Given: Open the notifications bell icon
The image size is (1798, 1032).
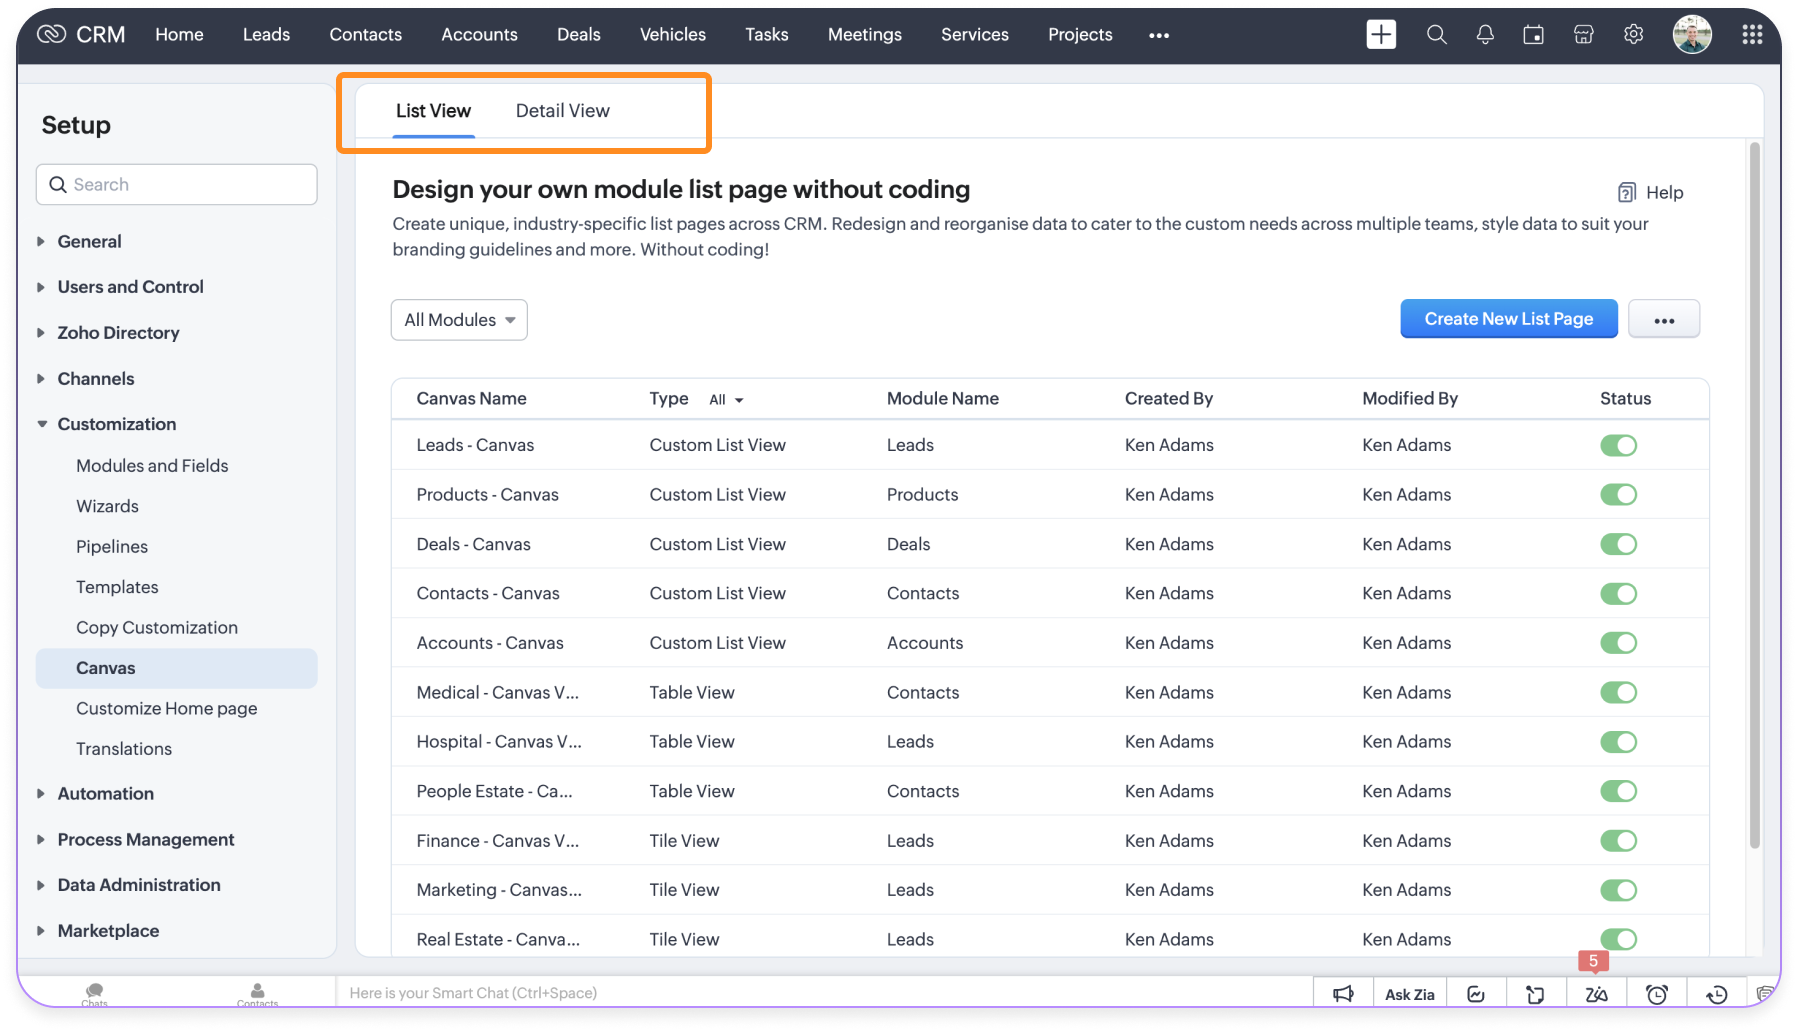Looking at the screenshot, I should [1485, 34].
